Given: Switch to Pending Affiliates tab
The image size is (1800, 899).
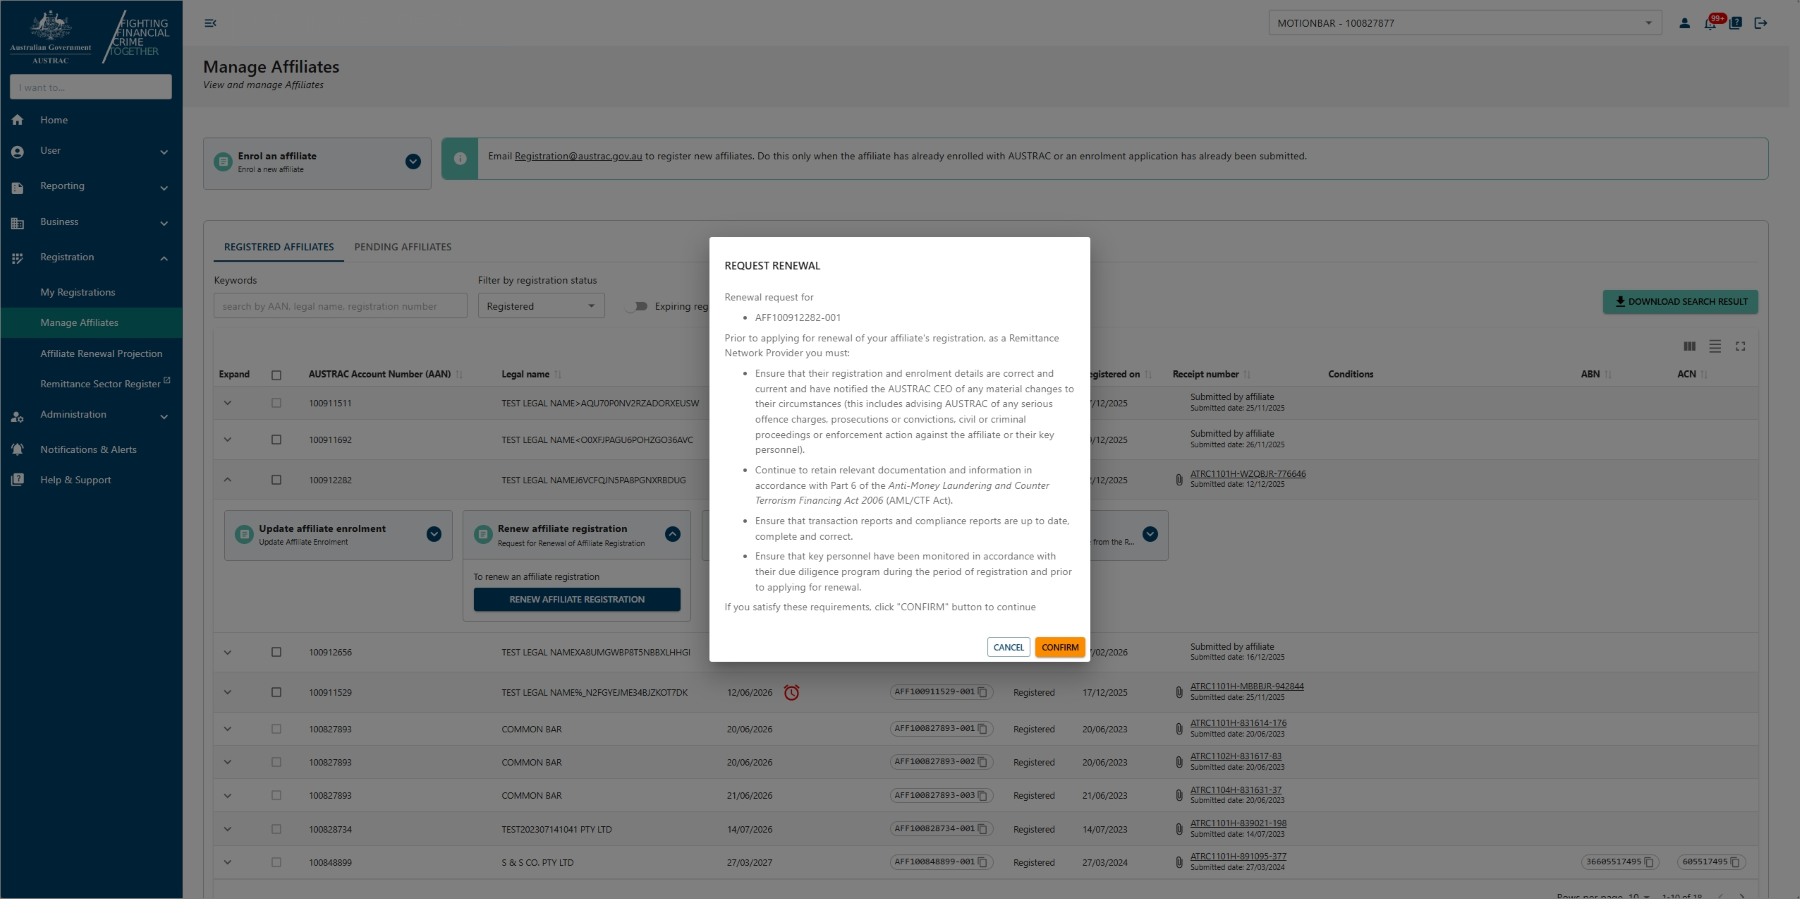Looking at the screenshot, I should (x=403, y=247).
